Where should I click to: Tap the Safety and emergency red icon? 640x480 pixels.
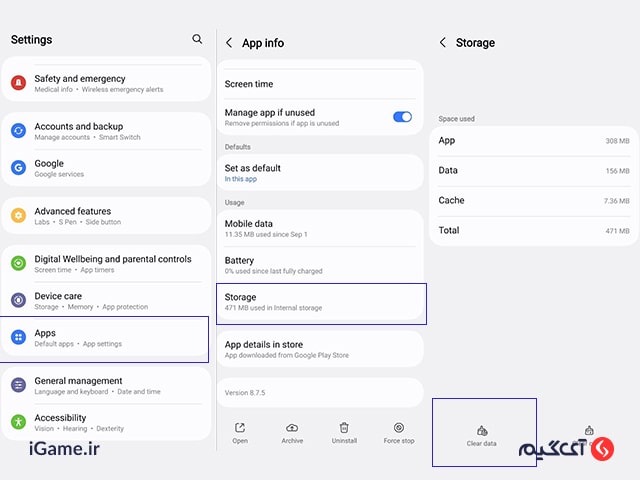(x=18, y=83)
